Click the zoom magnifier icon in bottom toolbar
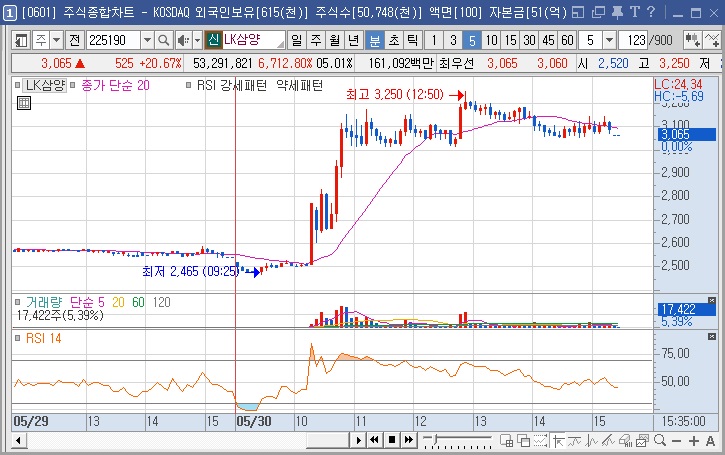This screenshot has width=725, height=455. (x=660, y=441)
